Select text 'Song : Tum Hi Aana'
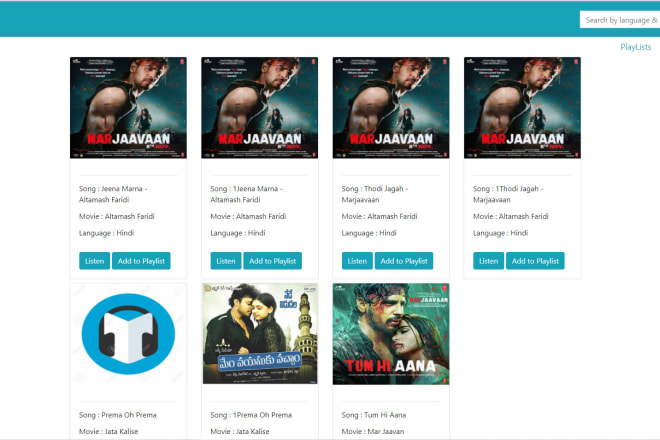The image size is (660, 440). pyautogui.click(x=374, y=415)
